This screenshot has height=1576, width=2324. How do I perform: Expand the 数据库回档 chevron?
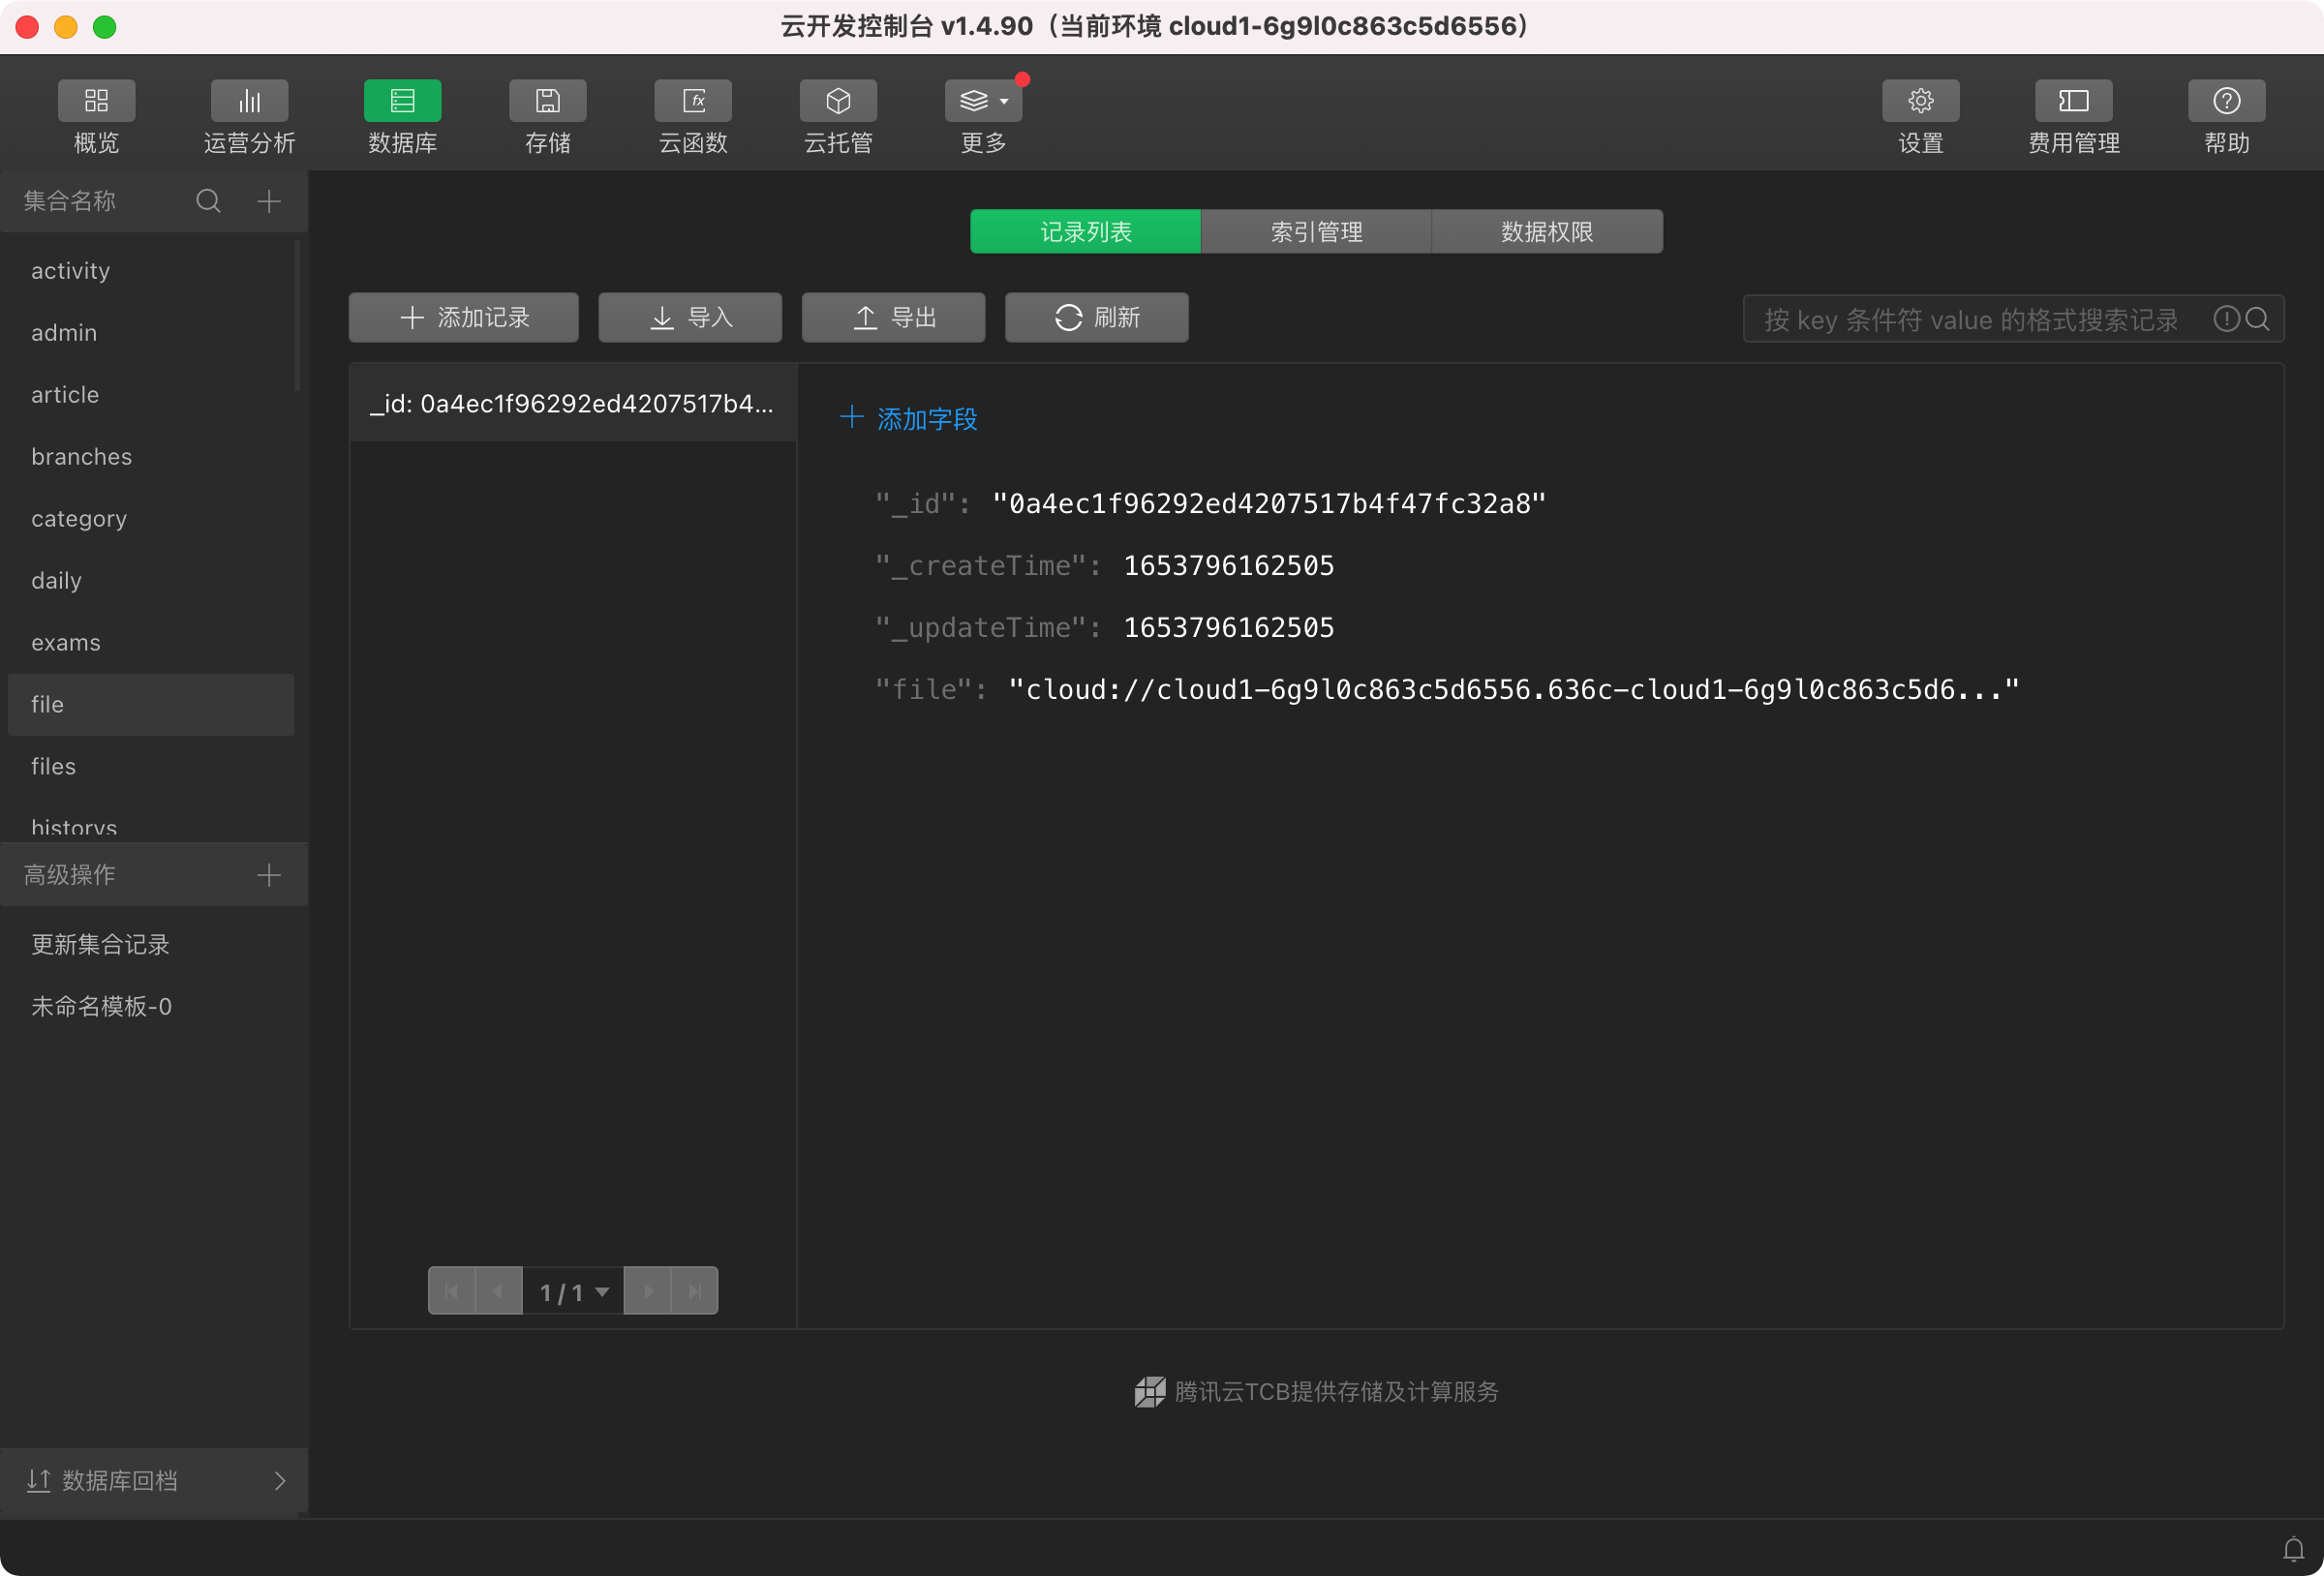pyautogui.click(x=280, y=1480)
